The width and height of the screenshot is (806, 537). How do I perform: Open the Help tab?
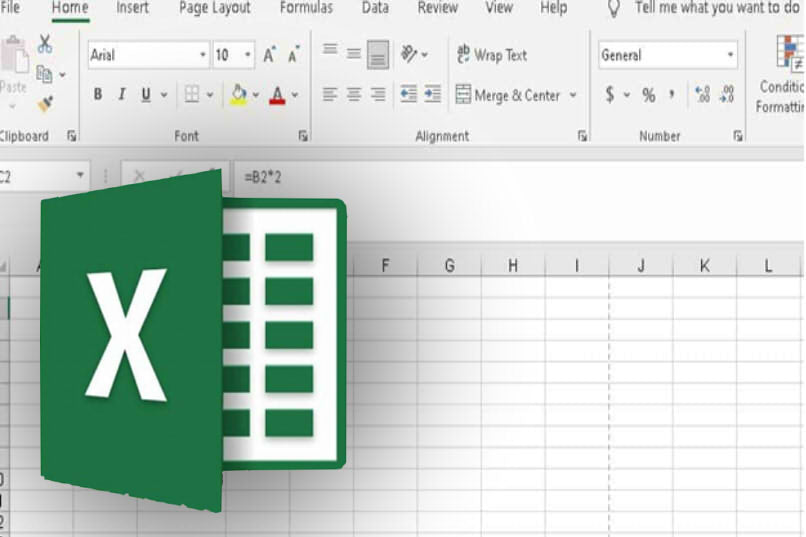[x=554, y=8]
